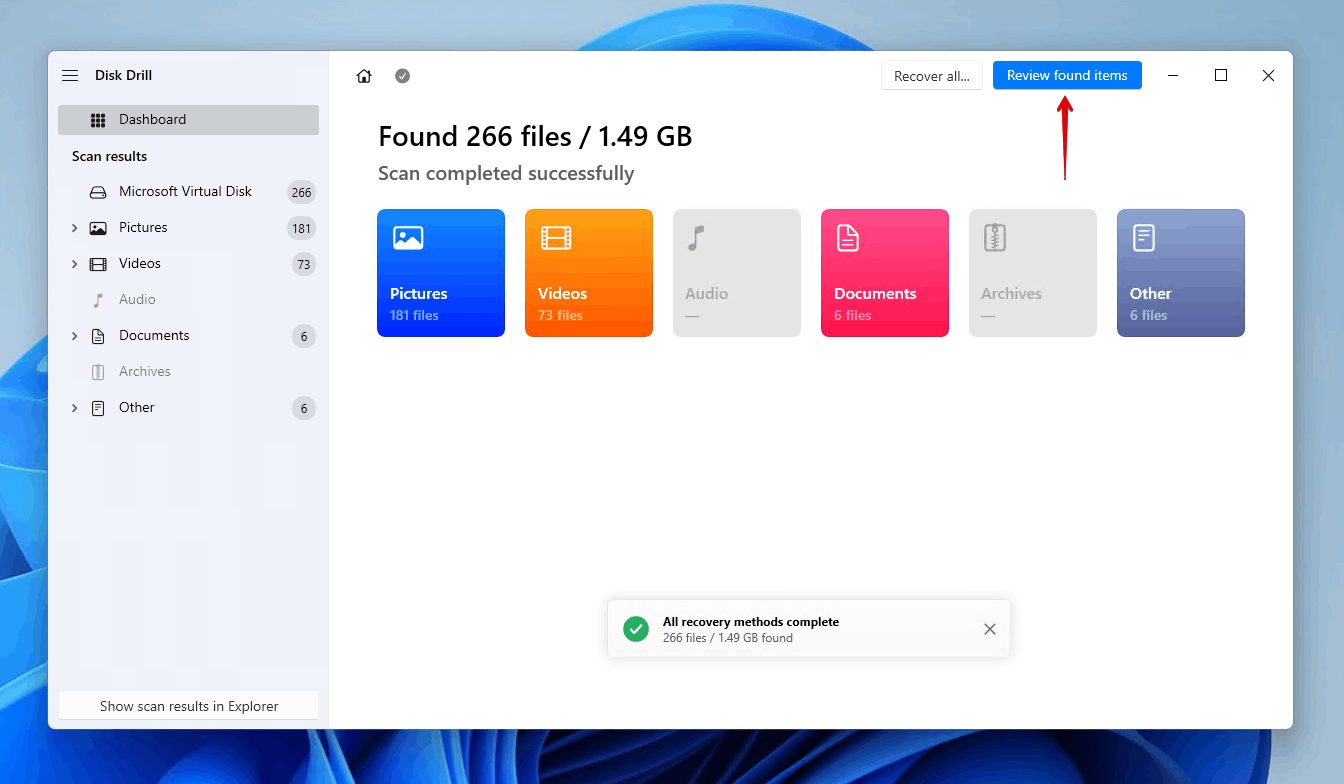Open the gray Archives category card
This screenshot has height=784, width=1344.
tap(1033, 273)
